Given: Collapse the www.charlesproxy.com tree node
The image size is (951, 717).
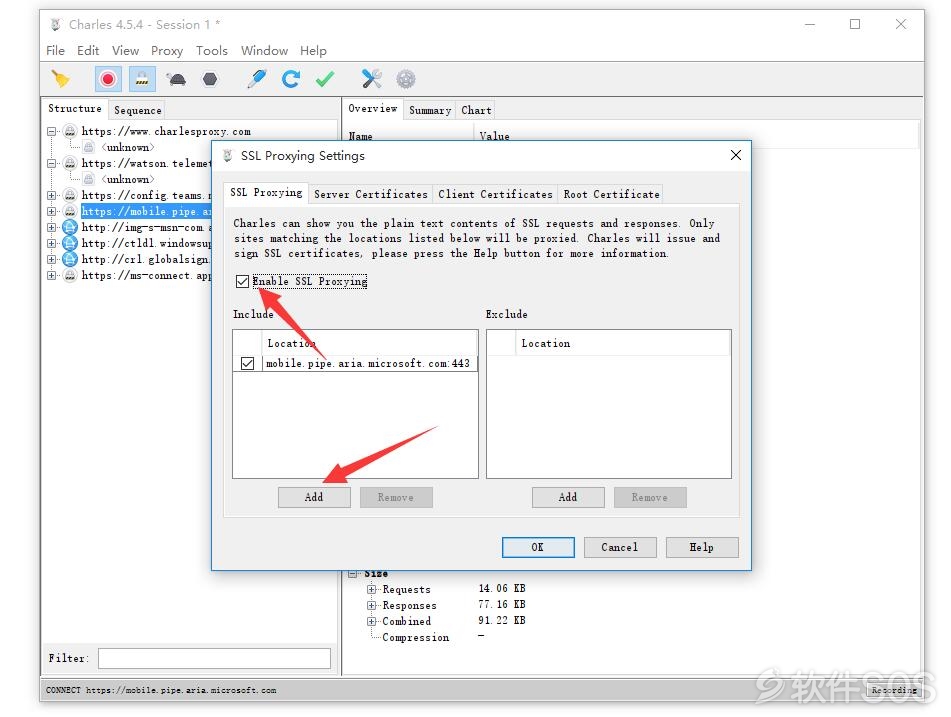Looking at the screenshot, I should [x=52, y=131].
